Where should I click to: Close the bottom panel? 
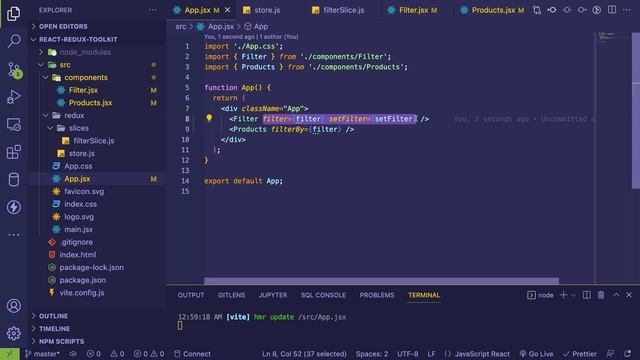coord(629,295)
